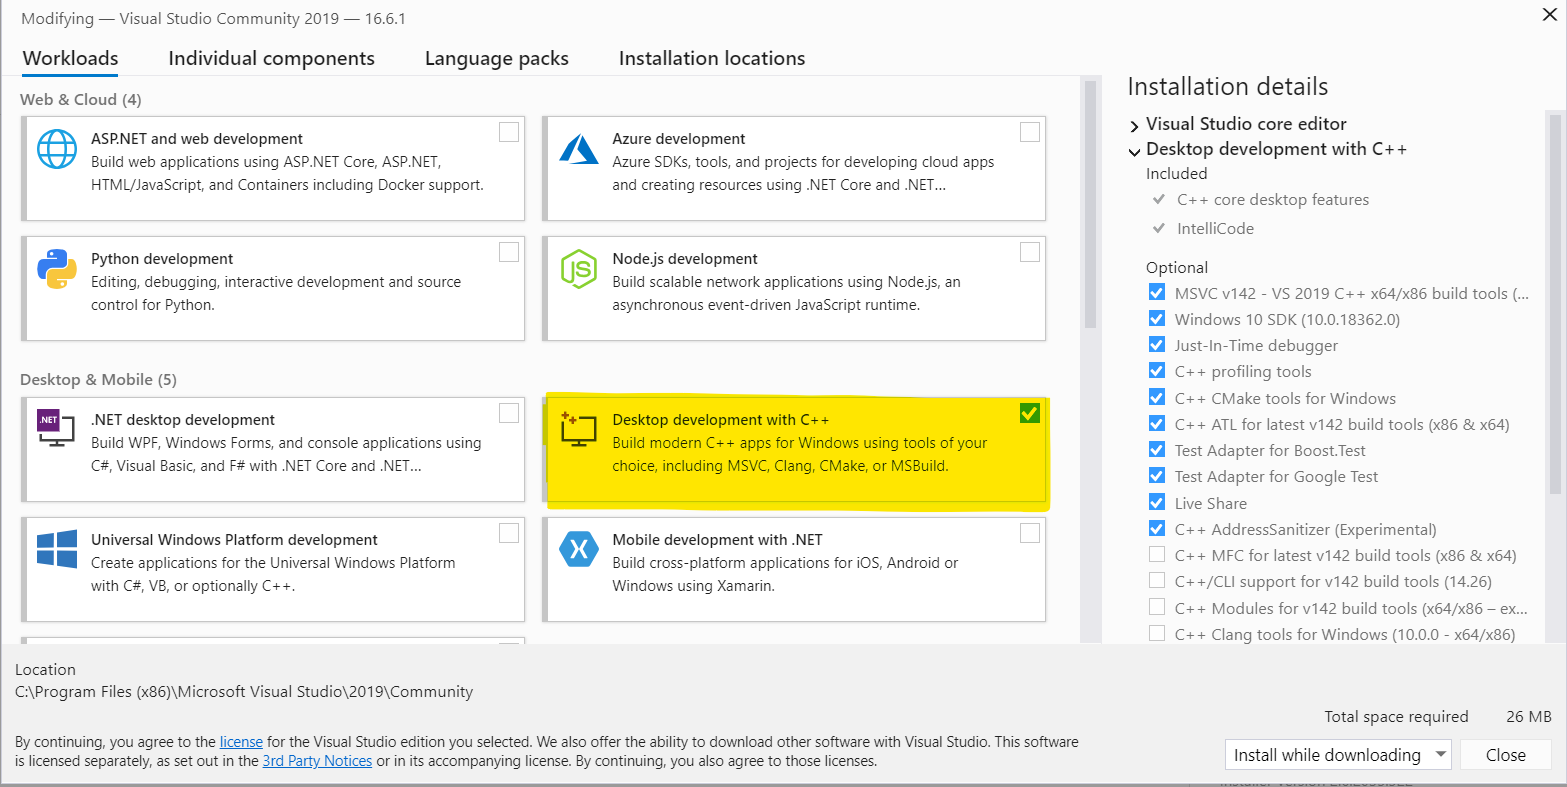Click the Node.js hexagon icon

click(x=578, y=269)
